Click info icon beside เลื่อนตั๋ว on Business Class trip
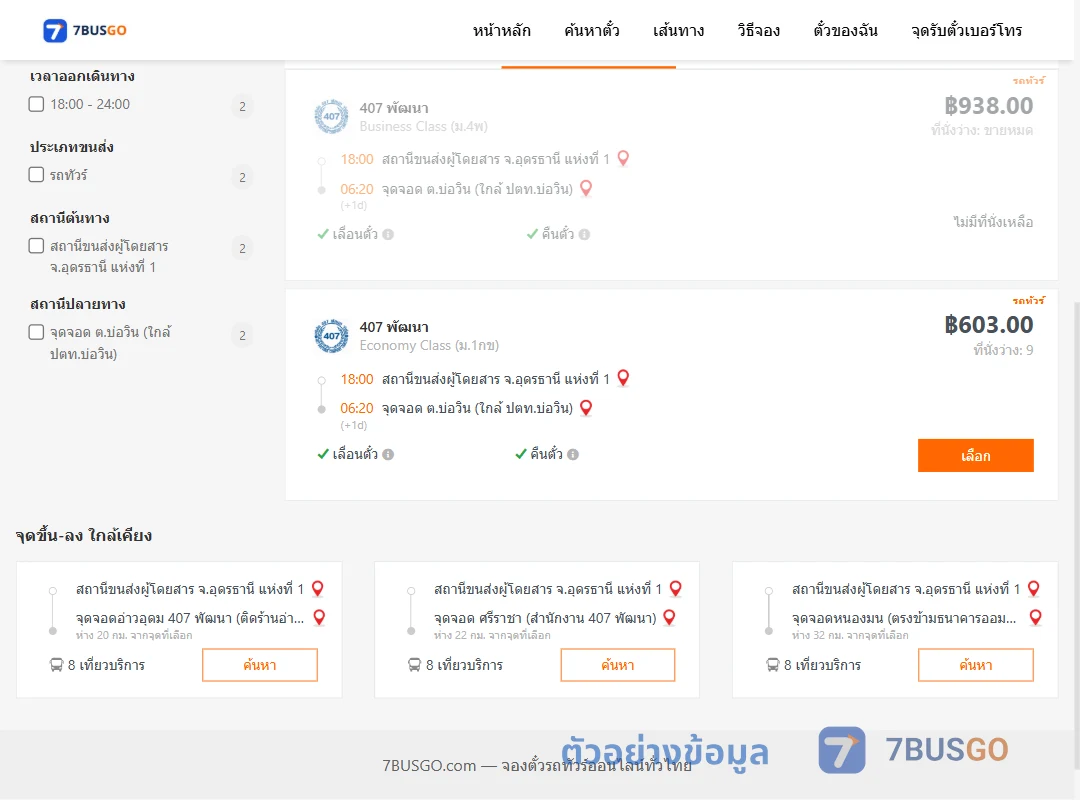This screenshot has height=800, width=1080. (x=388, y=234)
